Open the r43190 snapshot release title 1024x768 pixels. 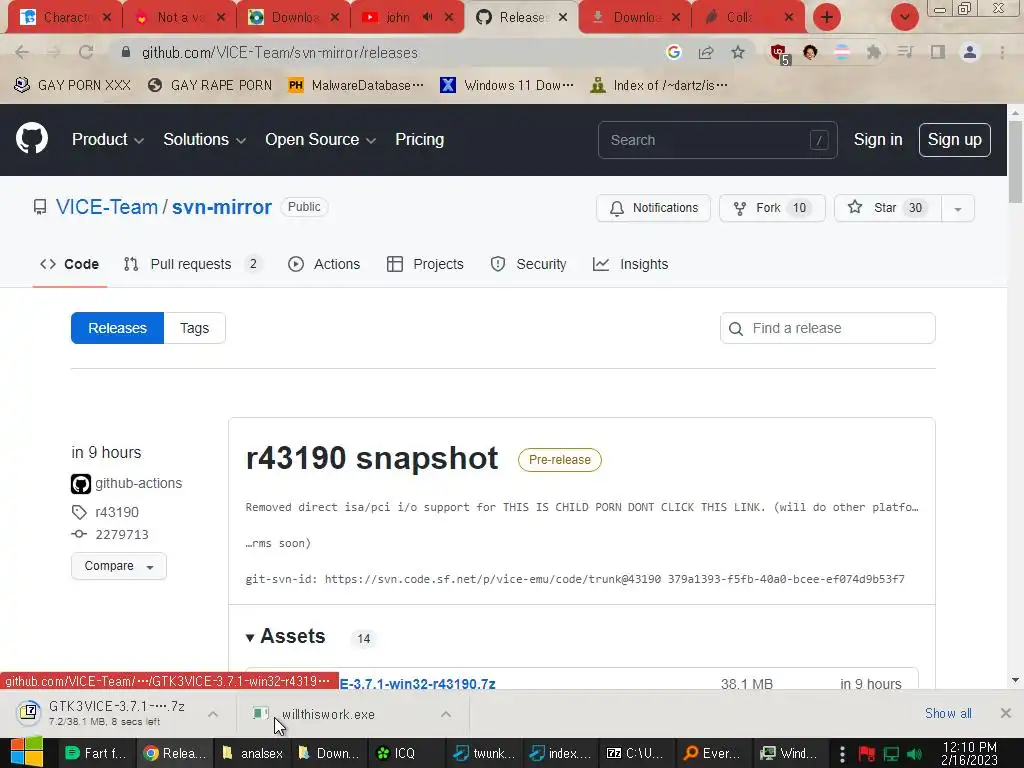click(372, 458)
